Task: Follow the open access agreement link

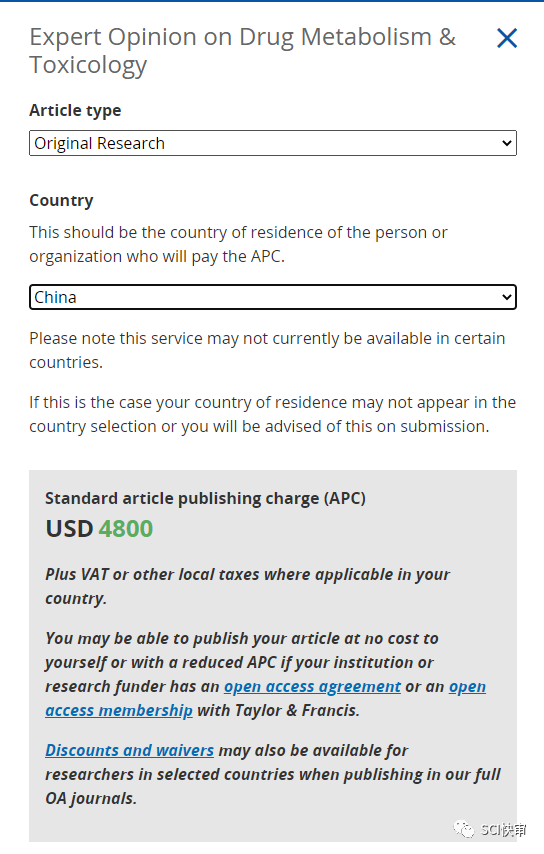Action: 313,687
